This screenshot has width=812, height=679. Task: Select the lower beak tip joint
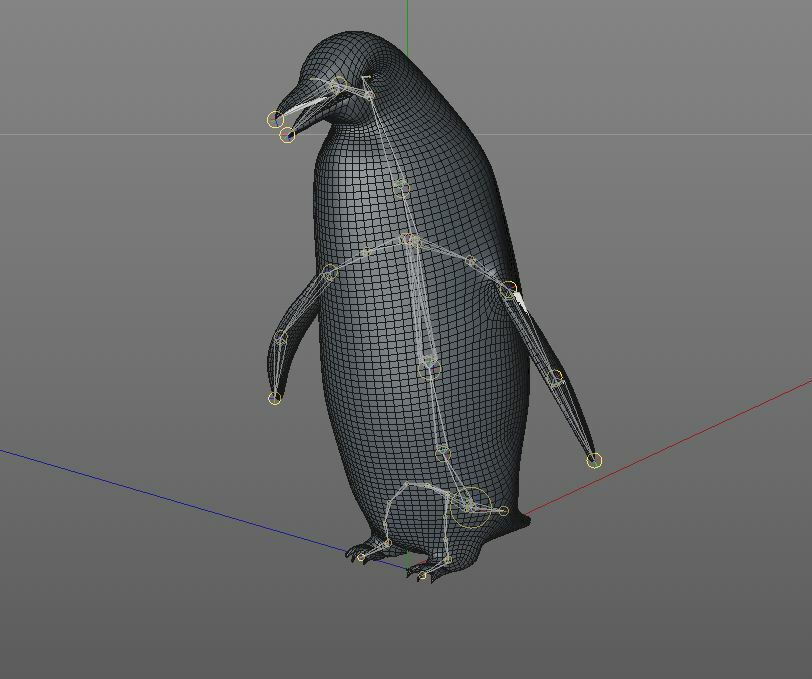pos(287,136)
